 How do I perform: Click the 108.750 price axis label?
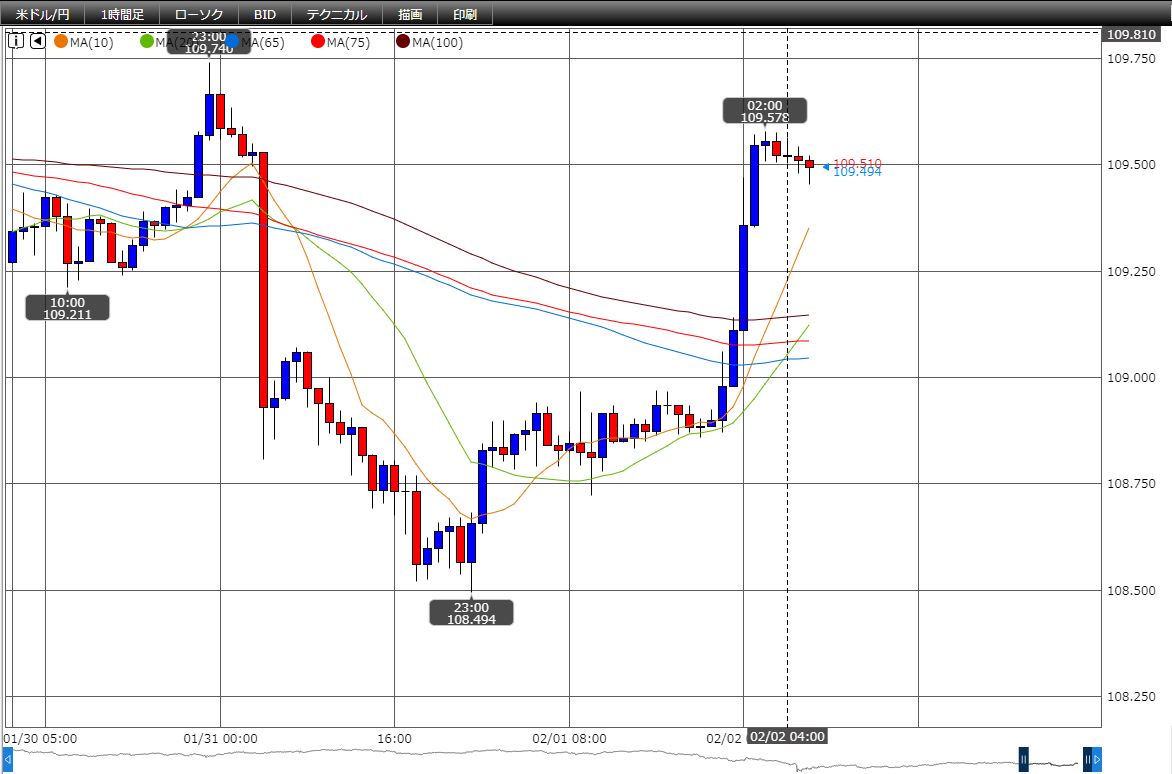tap(1131, 484)
